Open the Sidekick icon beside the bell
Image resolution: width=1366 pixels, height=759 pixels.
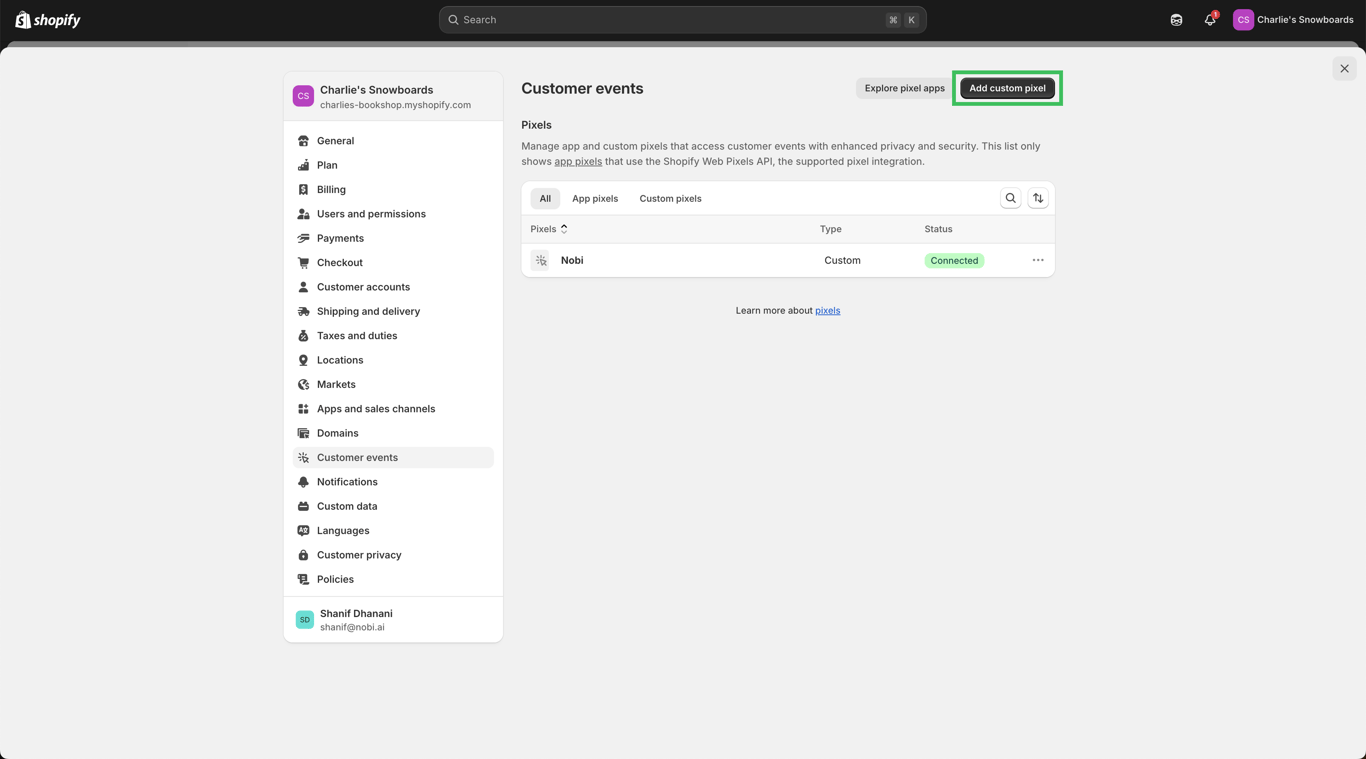1176,20
